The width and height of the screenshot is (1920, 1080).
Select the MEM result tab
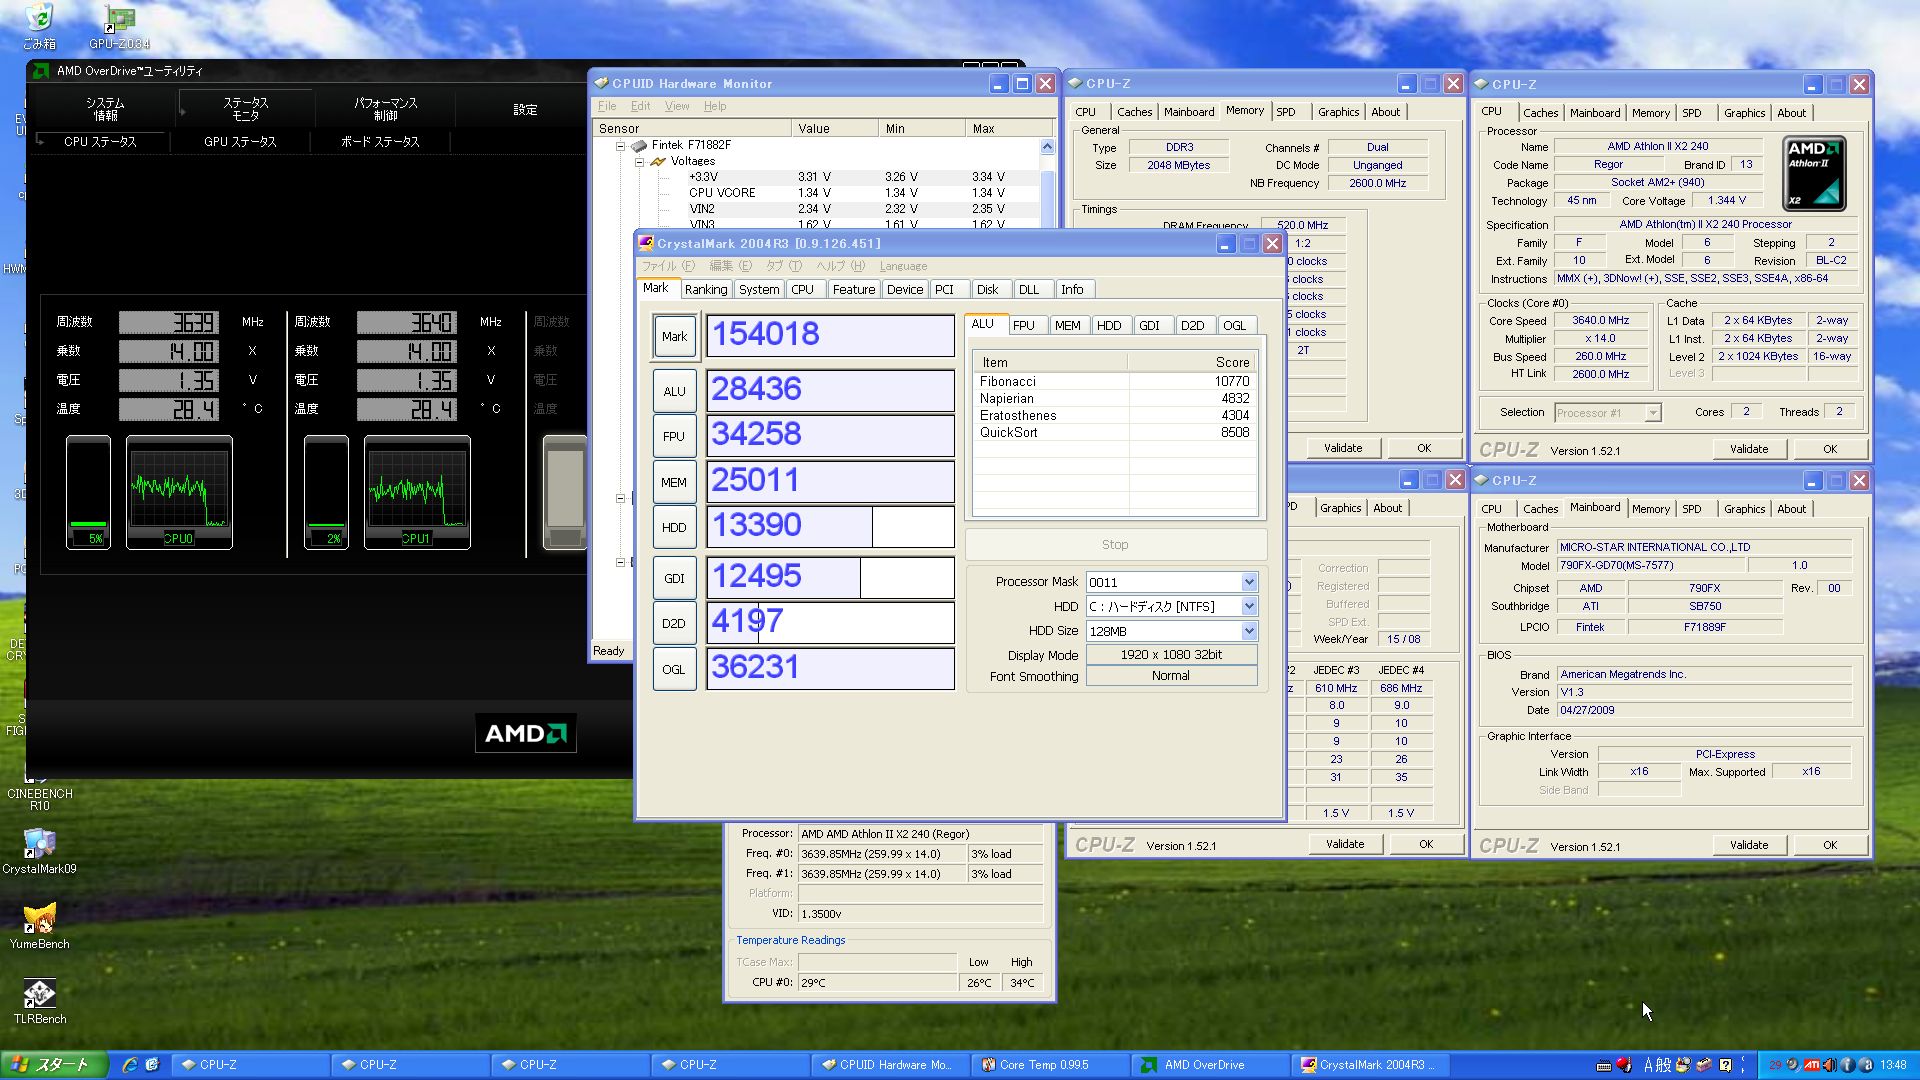click(1067, 325)
